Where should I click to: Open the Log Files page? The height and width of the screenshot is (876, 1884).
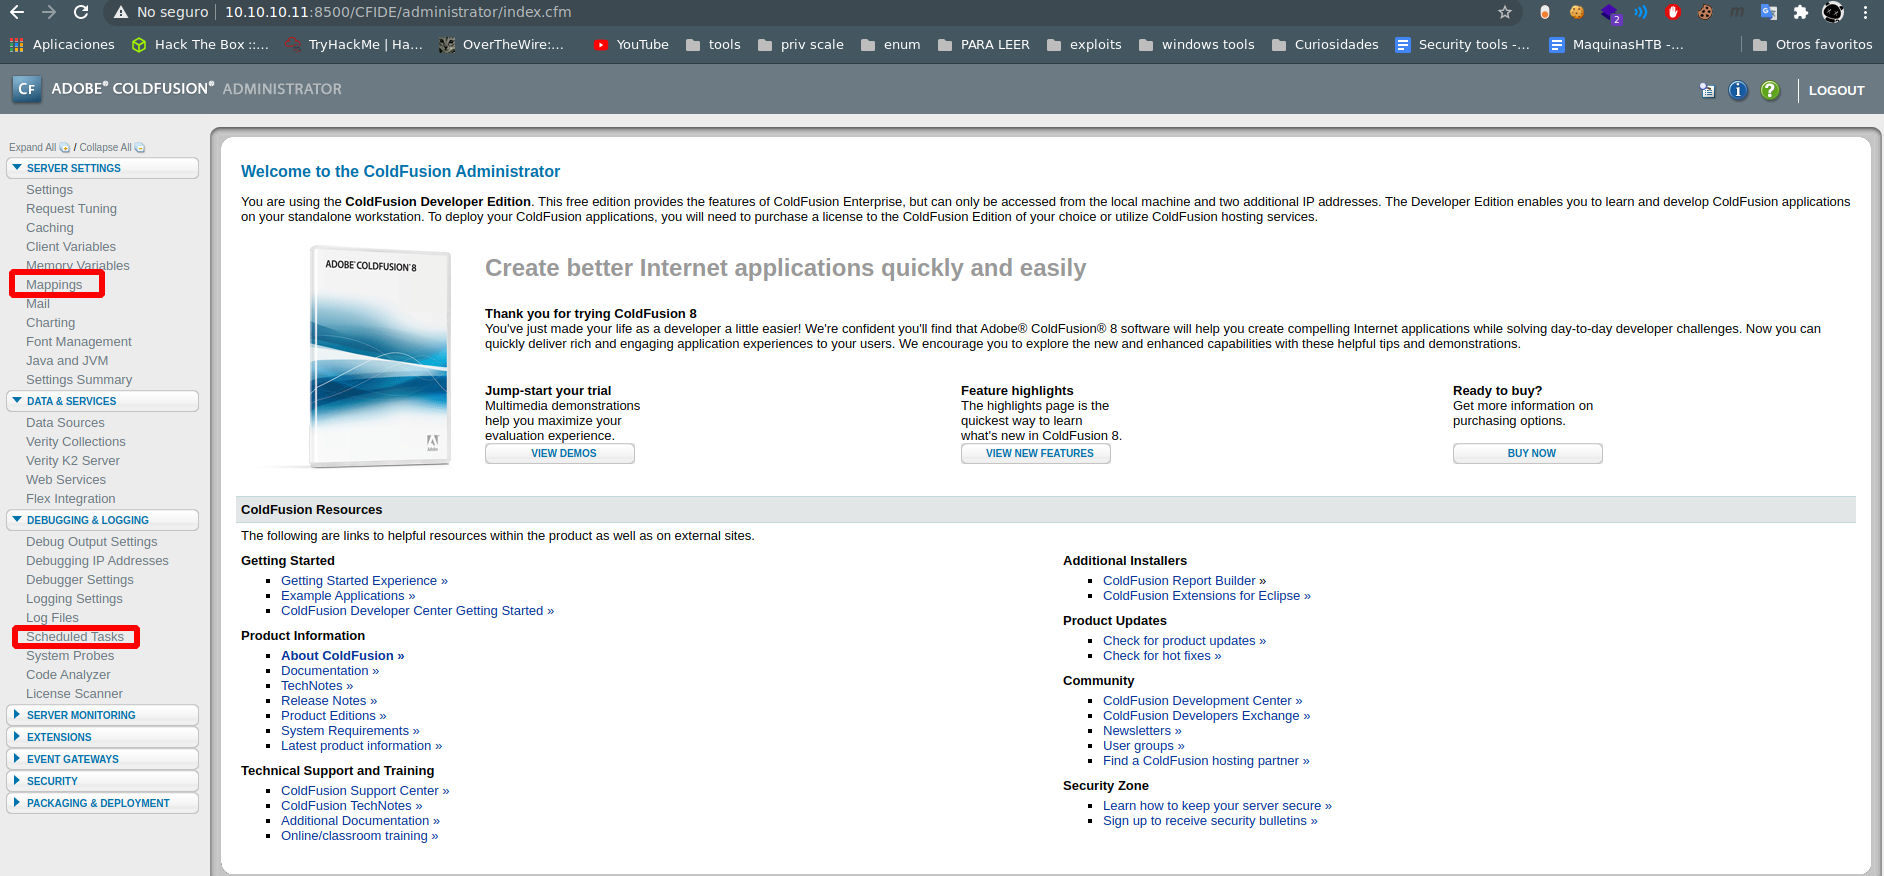point(52,618)
